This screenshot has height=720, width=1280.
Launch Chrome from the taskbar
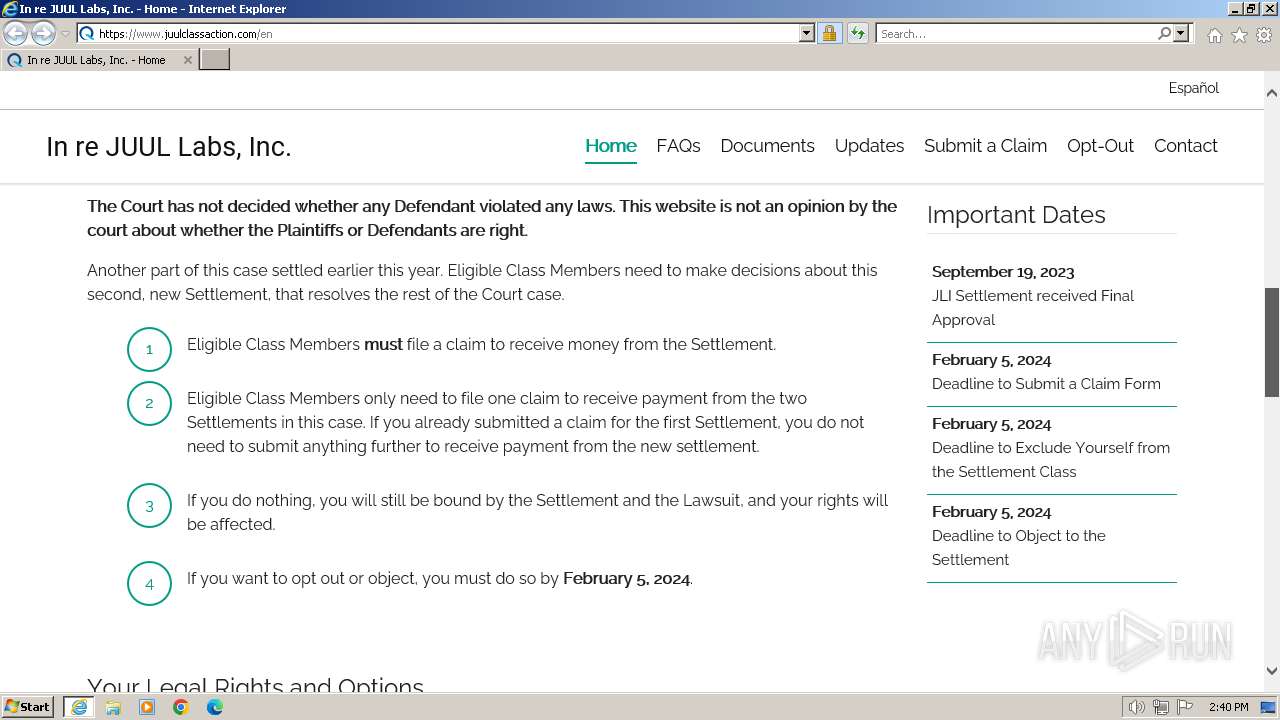point(181,707)
